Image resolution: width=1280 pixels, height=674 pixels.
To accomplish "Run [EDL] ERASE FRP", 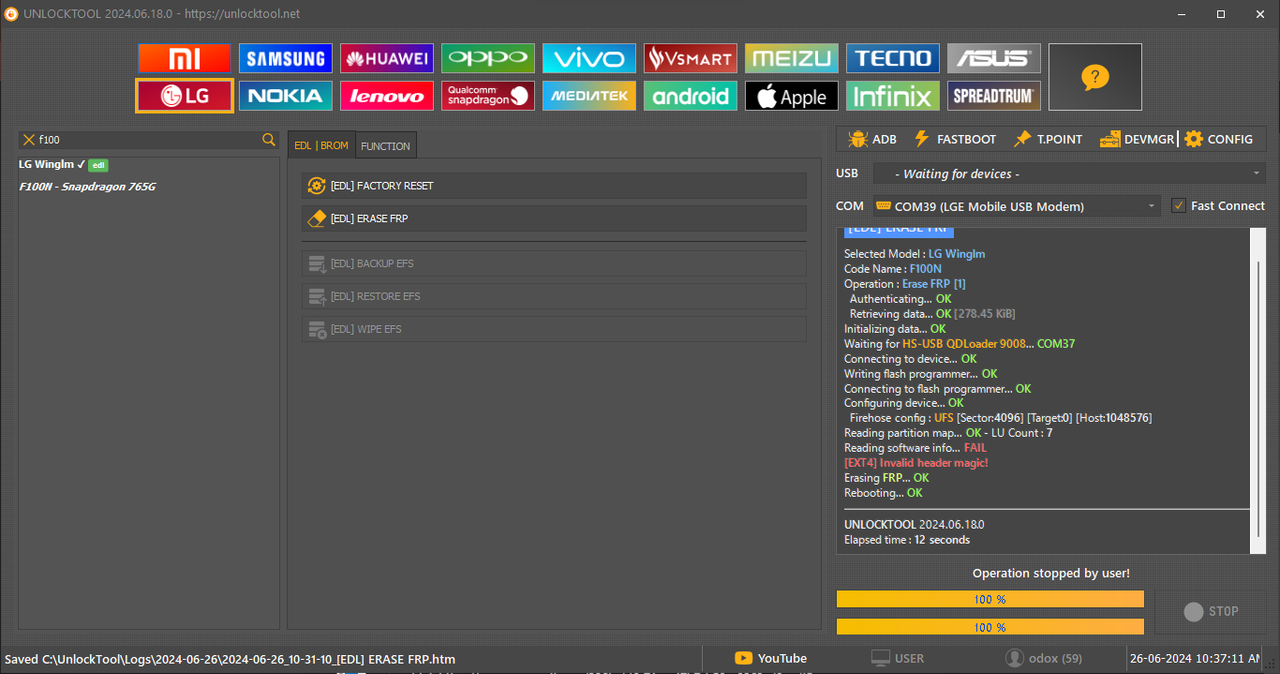I will click(554, 218).
